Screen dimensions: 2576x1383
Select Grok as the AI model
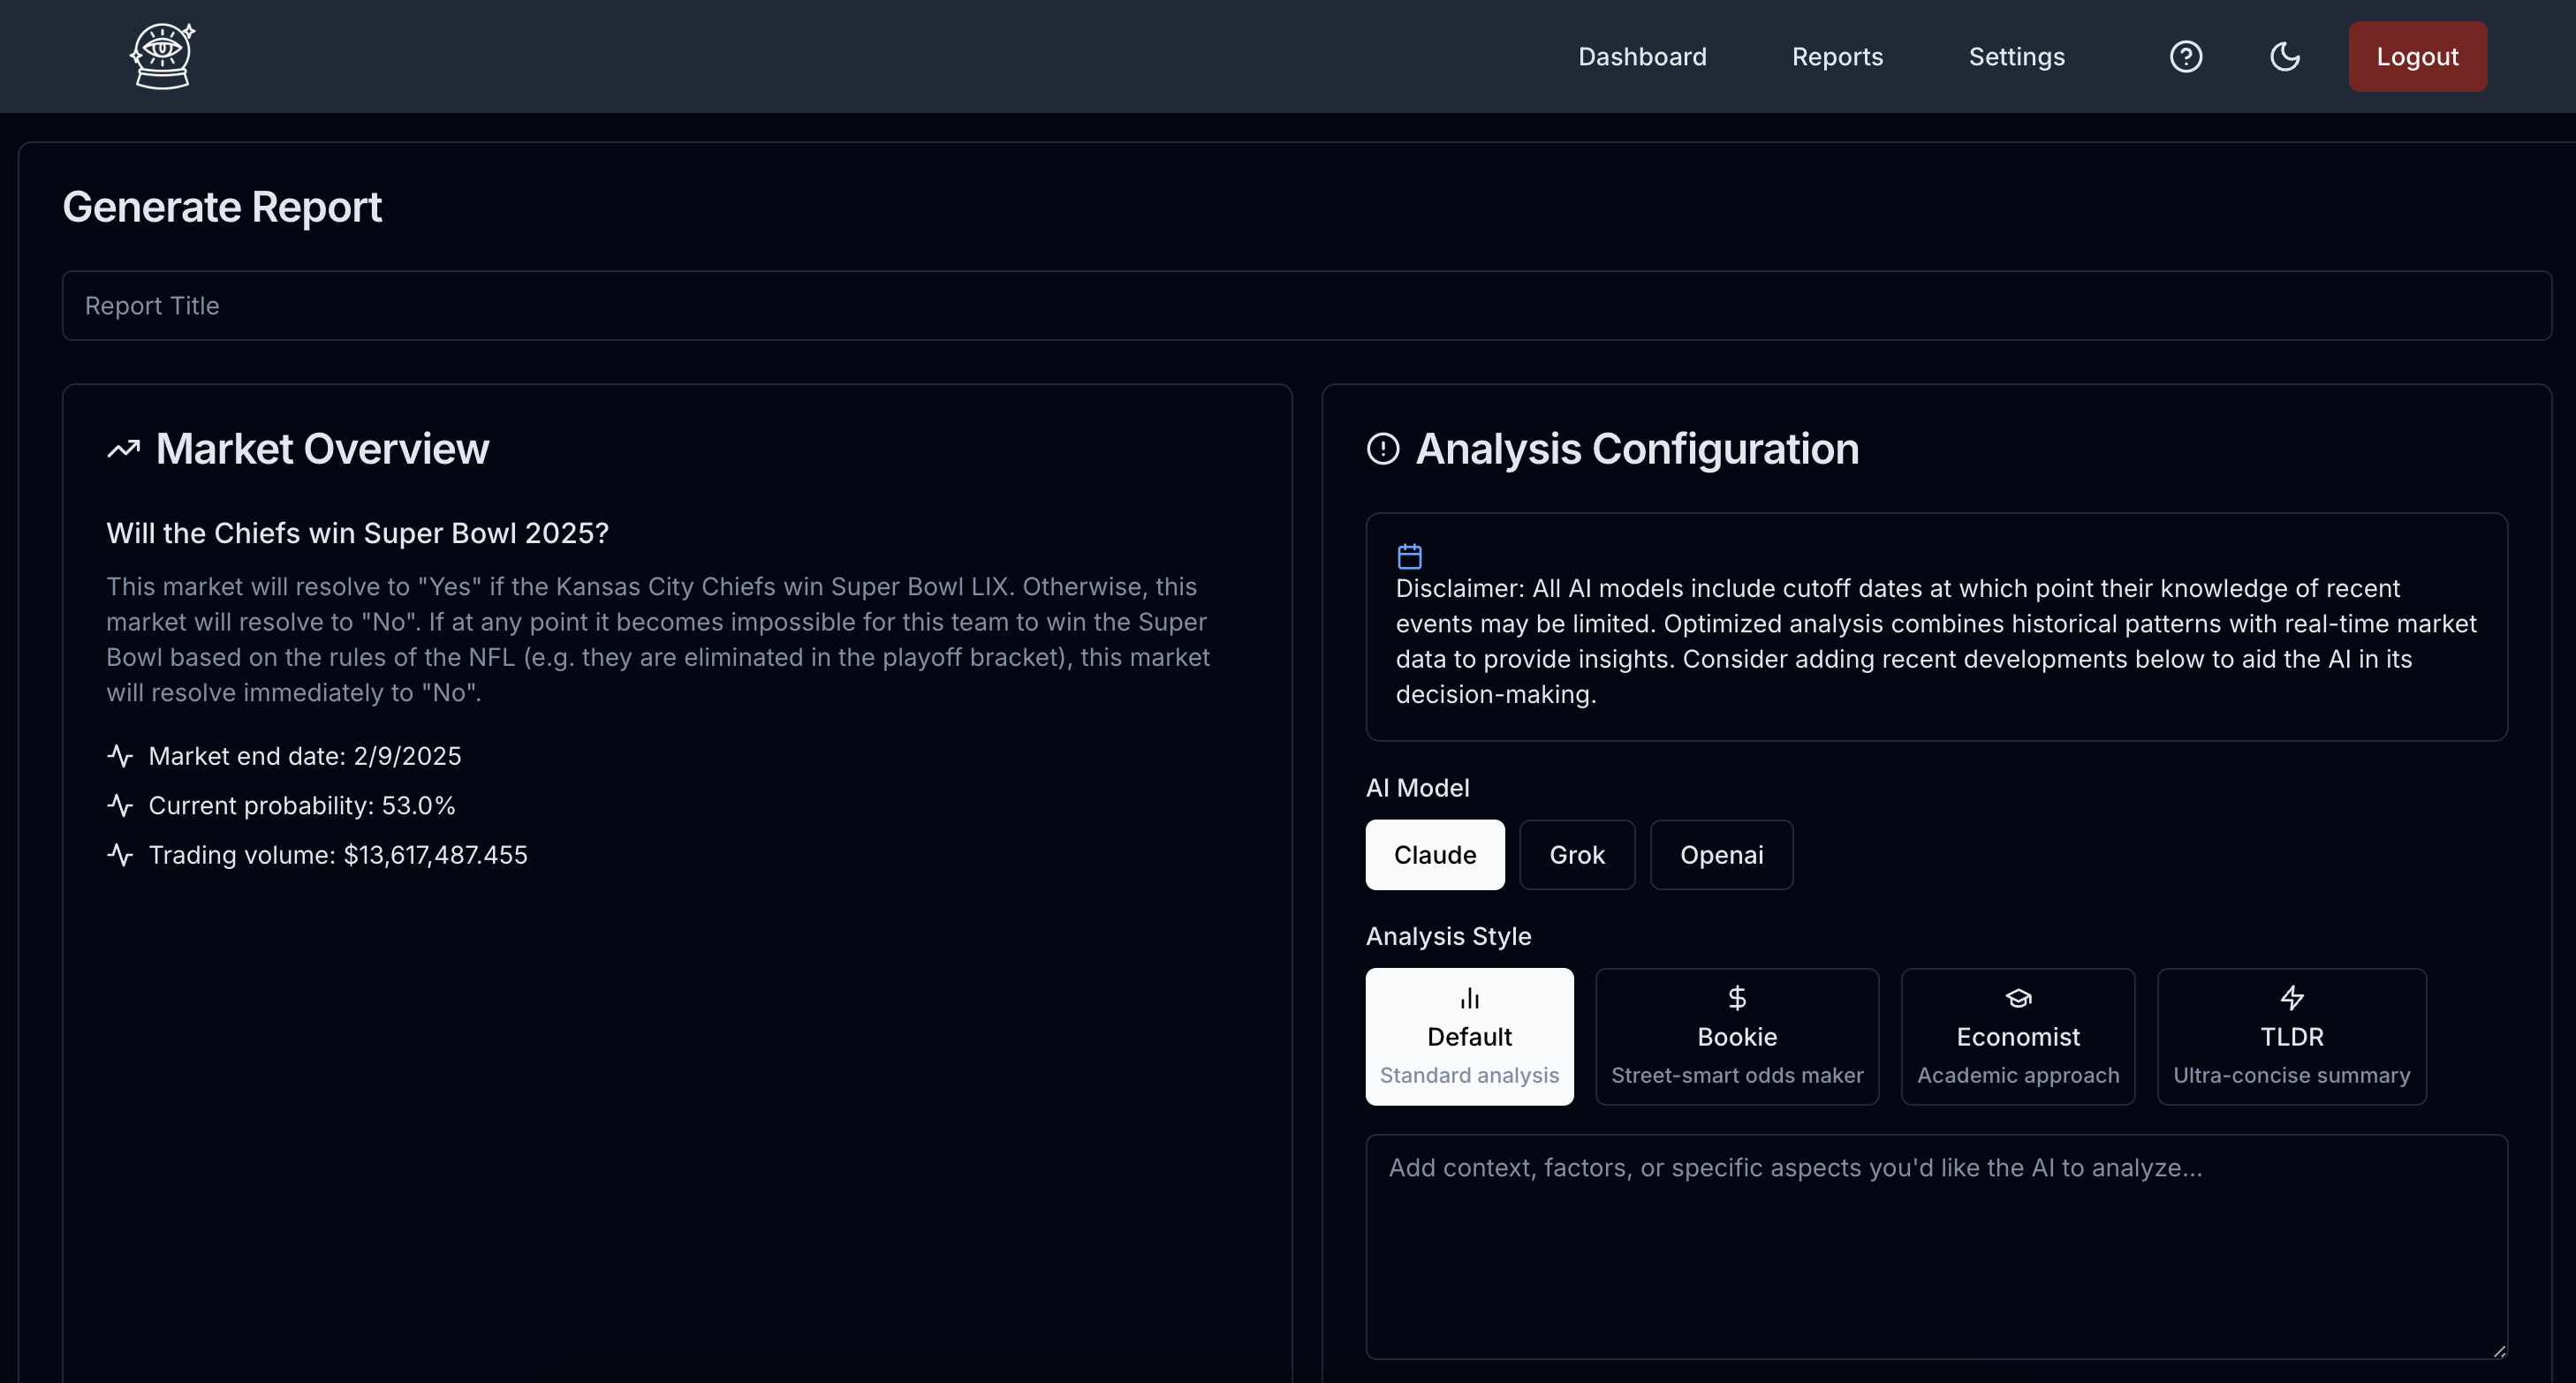coord(1576,855)
